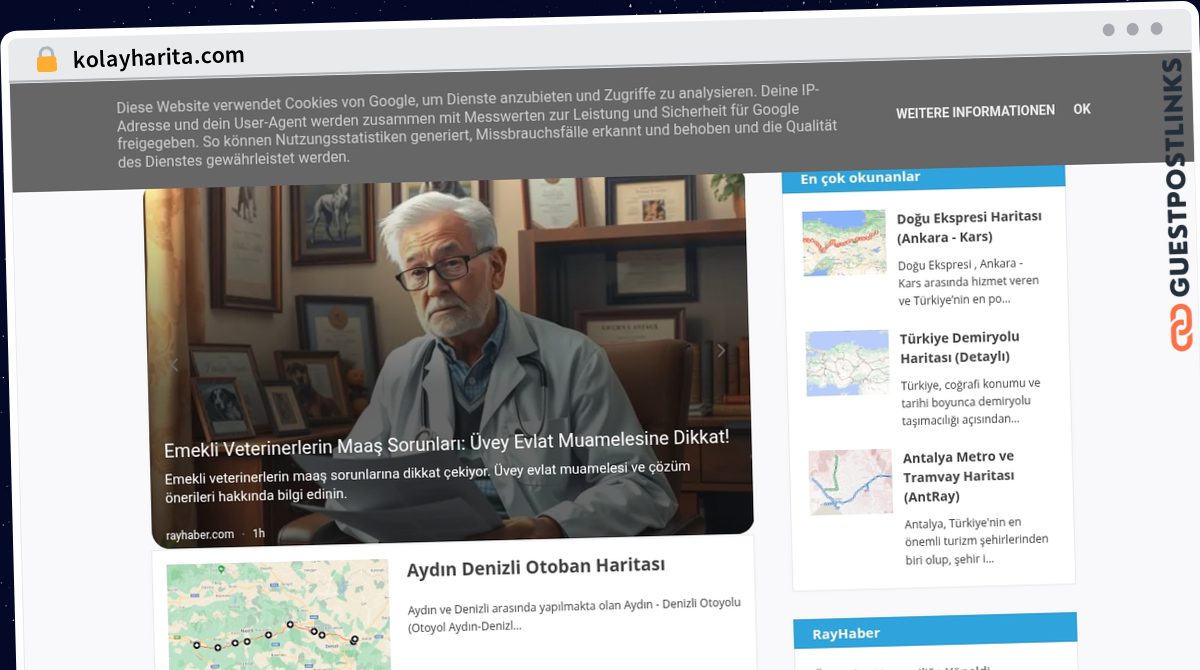Screen dimensions: 1200x670
Task: Click the "Diese Website verwendet Cookies" notice text
Action: (477, 124)
